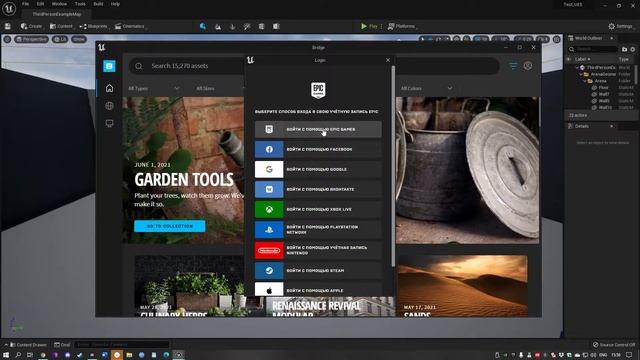Viewport: 640px width, 360px height.
Task: Open the Sands collection thumbnail
Action: click(463, 286)
